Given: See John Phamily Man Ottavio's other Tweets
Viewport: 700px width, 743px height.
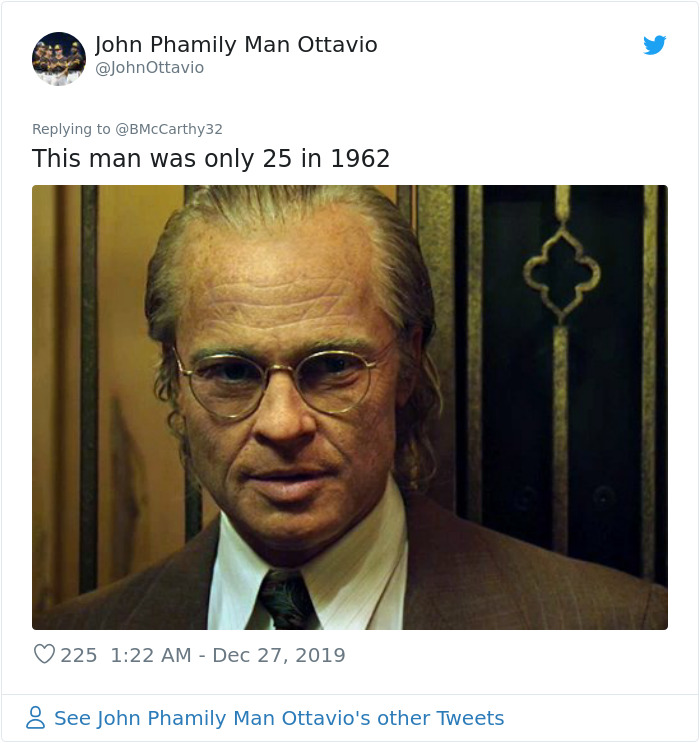Looking at the screenshot, I should click(x=279, y=718).
